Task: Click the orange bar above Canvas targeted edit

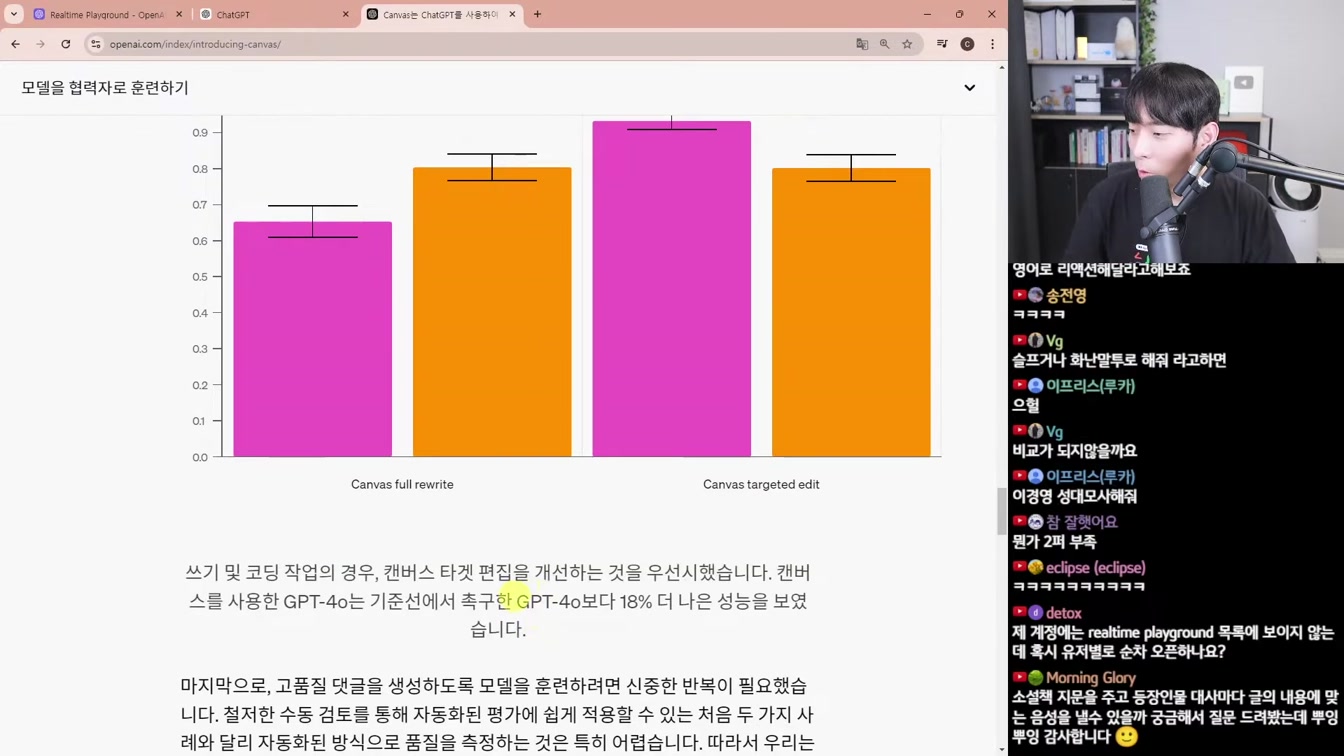Action: point(851,312)
